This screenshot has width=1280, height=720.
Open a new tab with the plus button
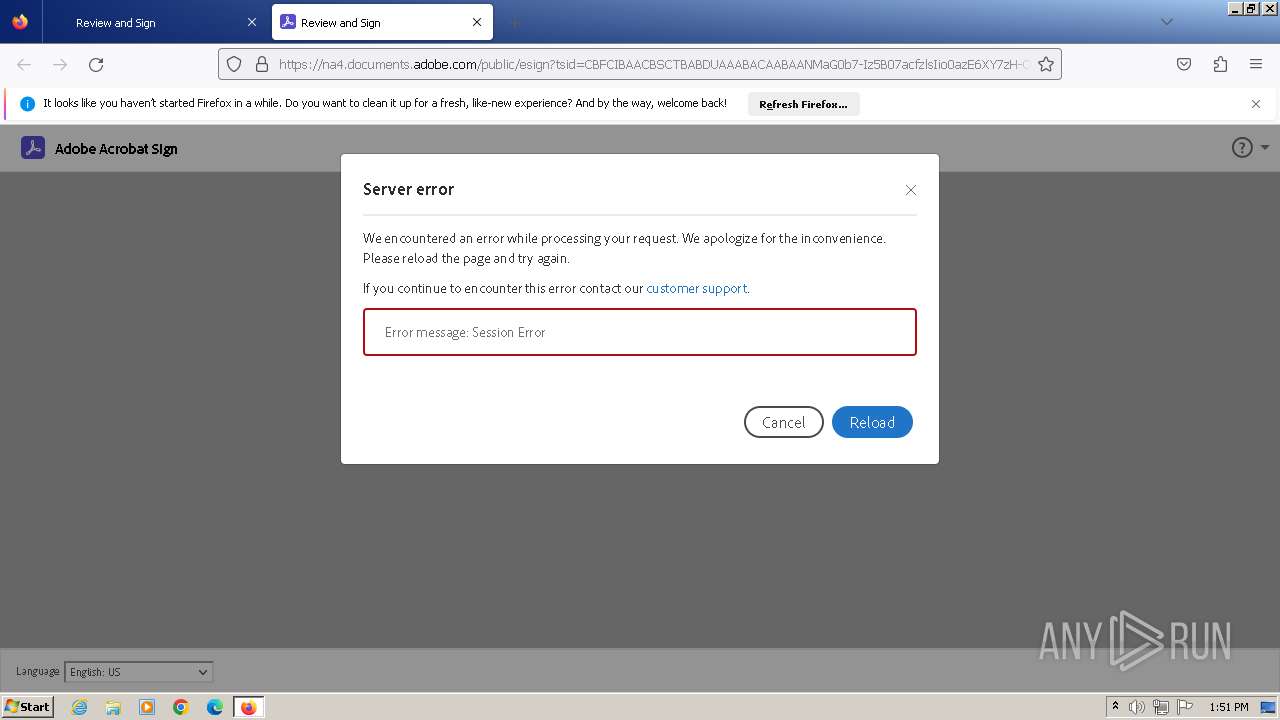tap(514, 23)
